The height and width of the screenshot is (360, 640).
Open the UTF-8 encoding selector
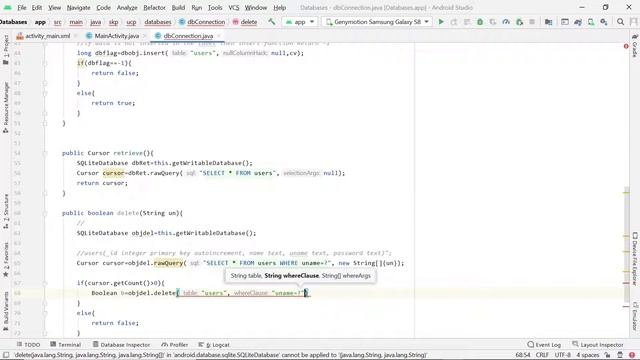point(563,355)
